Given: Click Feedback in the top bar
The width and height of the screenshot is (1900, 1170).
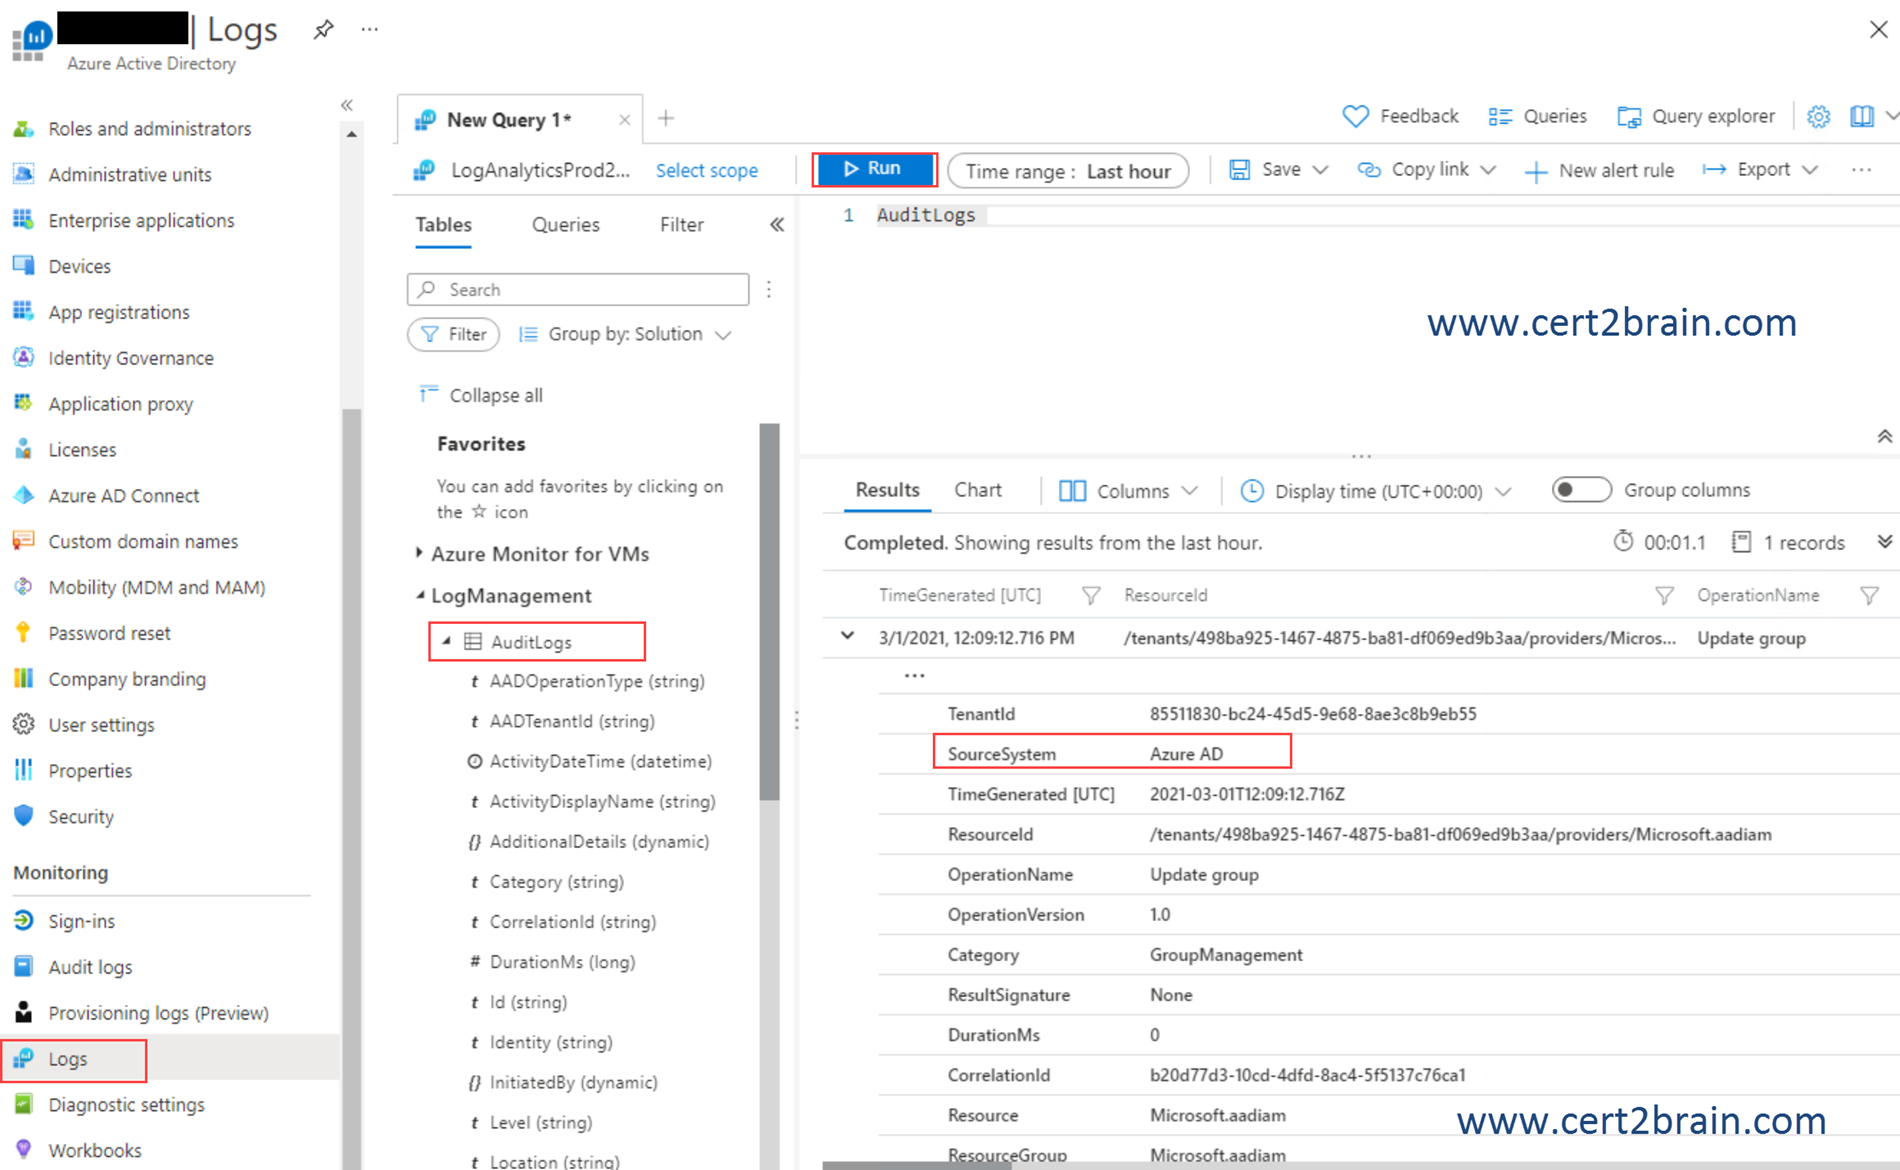Looking at the screenshot, I should [1400, 116].
